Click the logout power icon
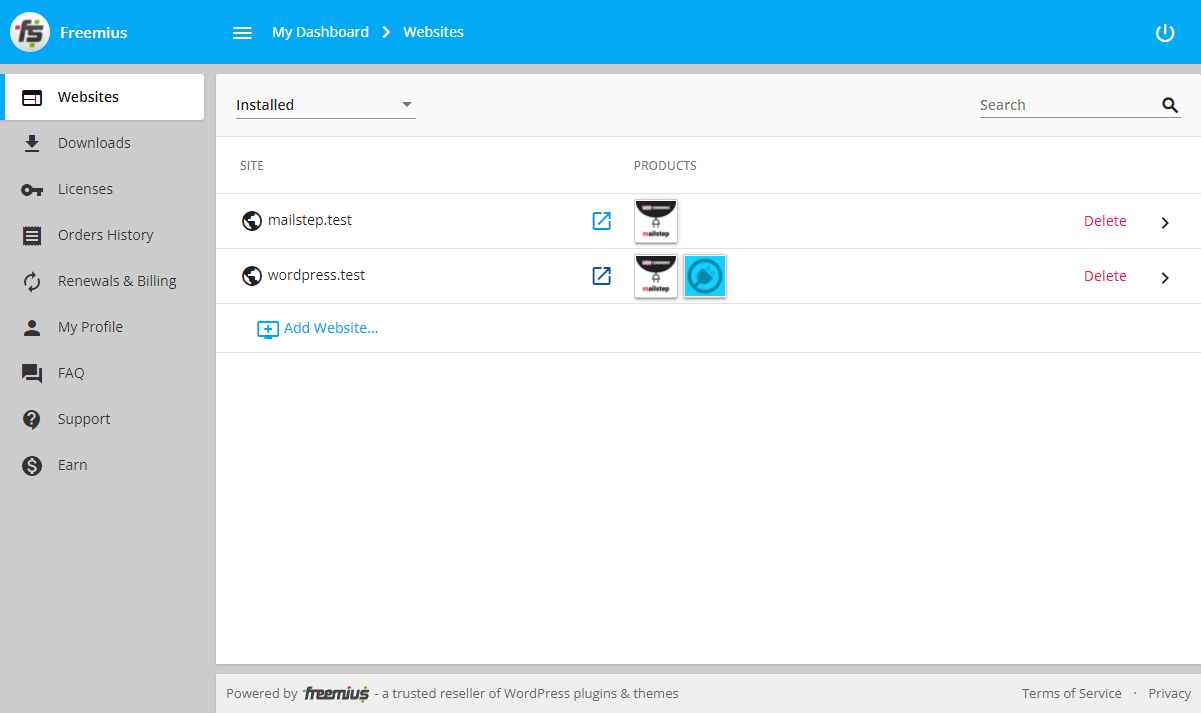Screen dimensions: 1201x713 coord(1165,32)
